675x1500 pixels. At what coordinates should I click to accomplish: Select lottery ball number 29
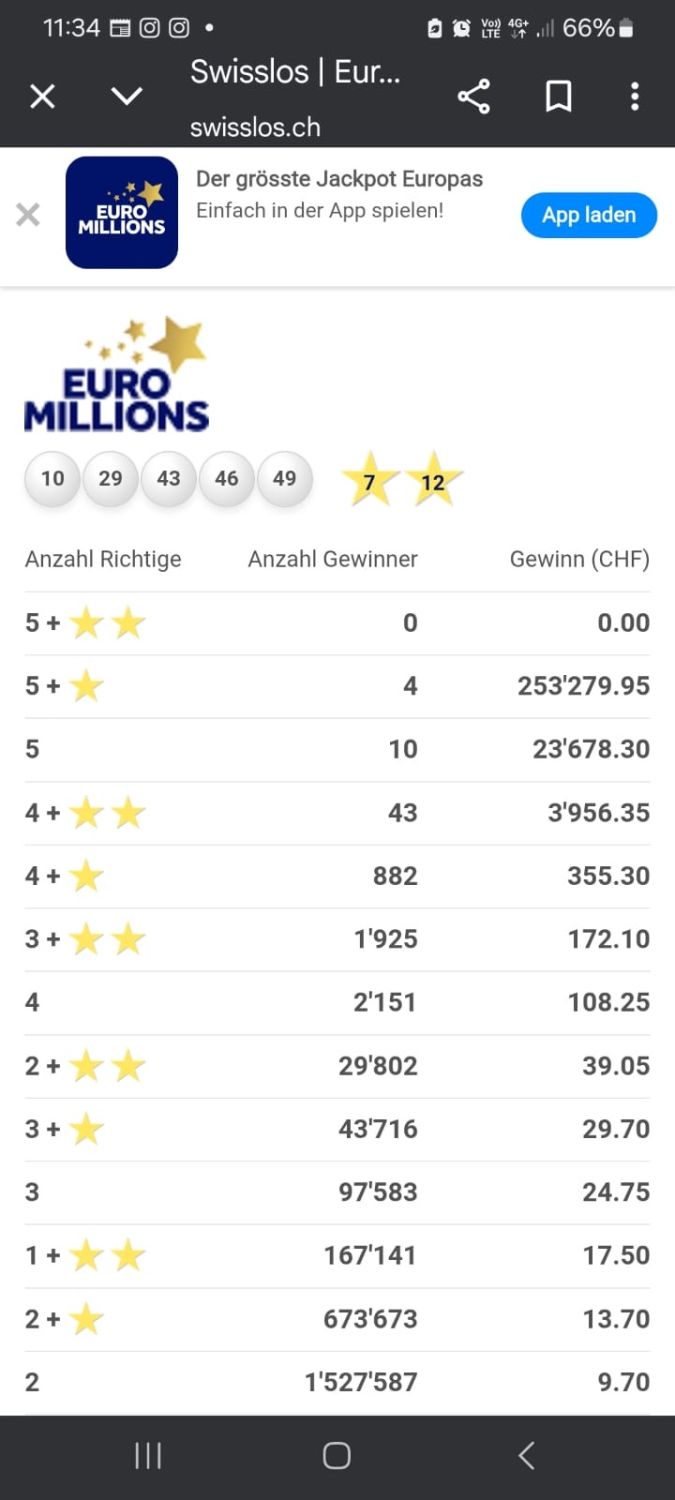[x=110, y=479]
